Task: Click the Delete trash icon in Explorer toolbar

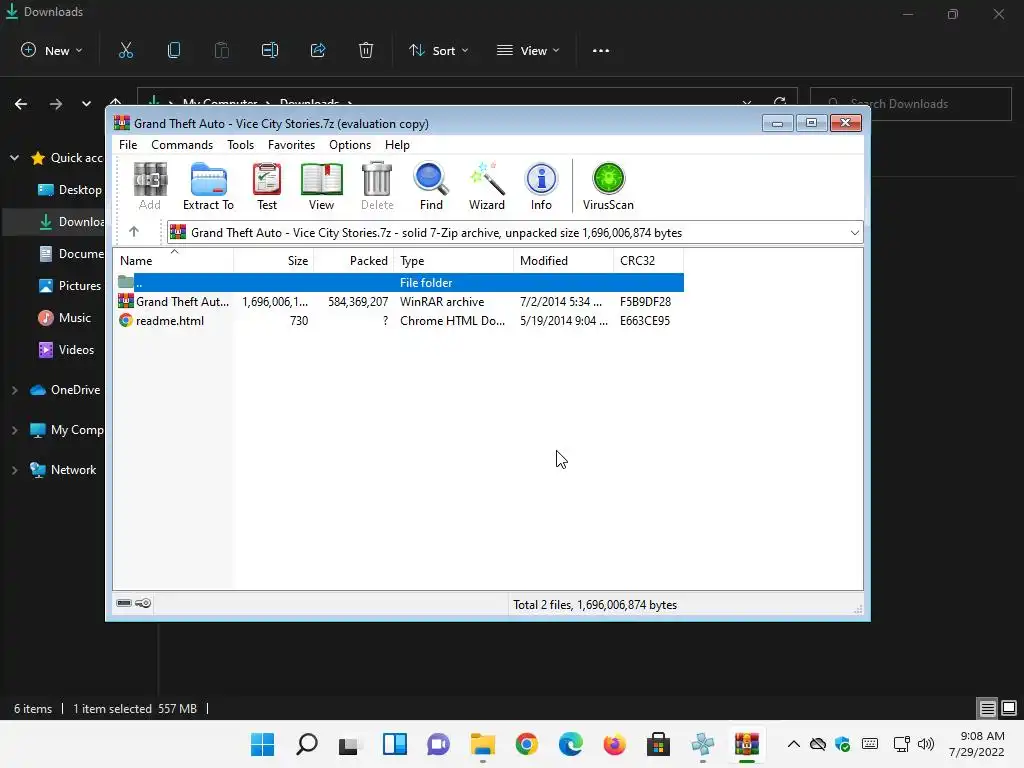Action: click(x=366, y=50)
